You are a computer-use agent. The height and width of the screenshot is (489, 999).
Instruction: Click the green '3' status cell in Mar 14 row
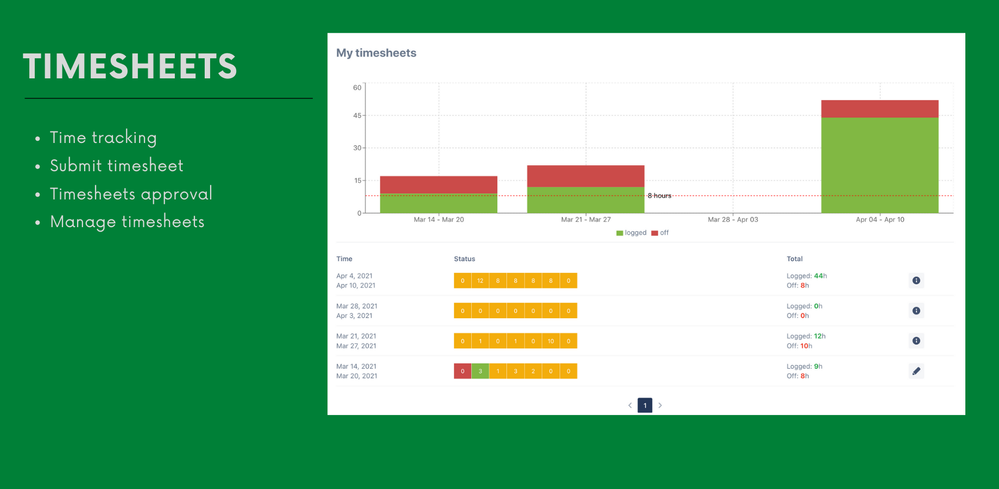[480, 371]
